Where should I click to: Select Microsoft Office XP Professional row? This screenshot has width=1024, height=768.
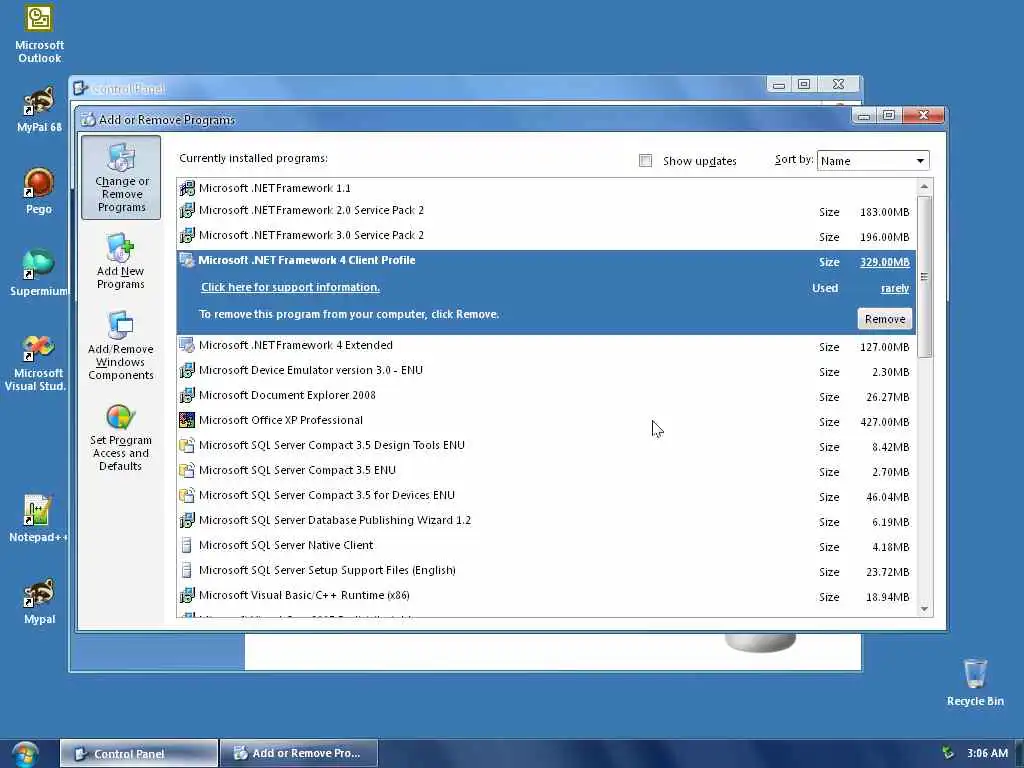point(546,421)
